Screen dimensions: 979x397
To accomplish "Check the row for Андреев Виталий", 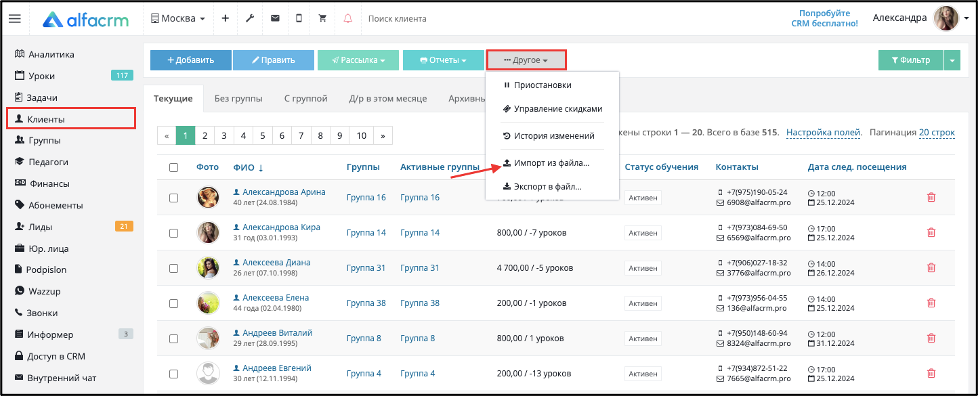I will coord(174,338).
